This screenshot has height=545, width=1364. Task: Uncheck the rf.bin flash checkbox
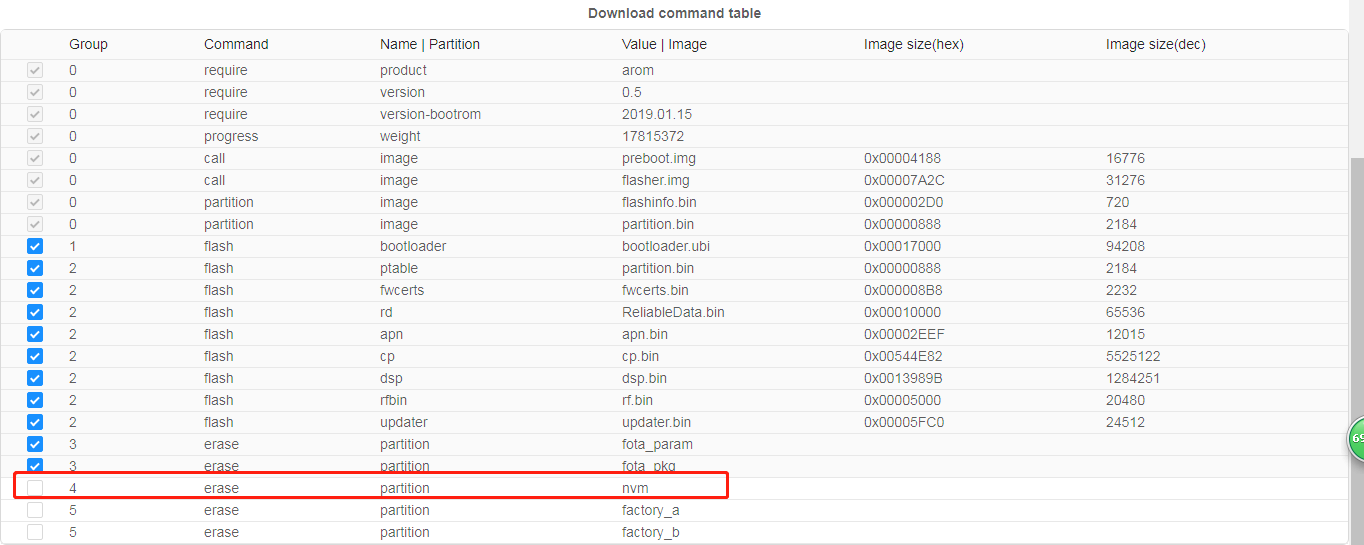[x=35, y=400]
